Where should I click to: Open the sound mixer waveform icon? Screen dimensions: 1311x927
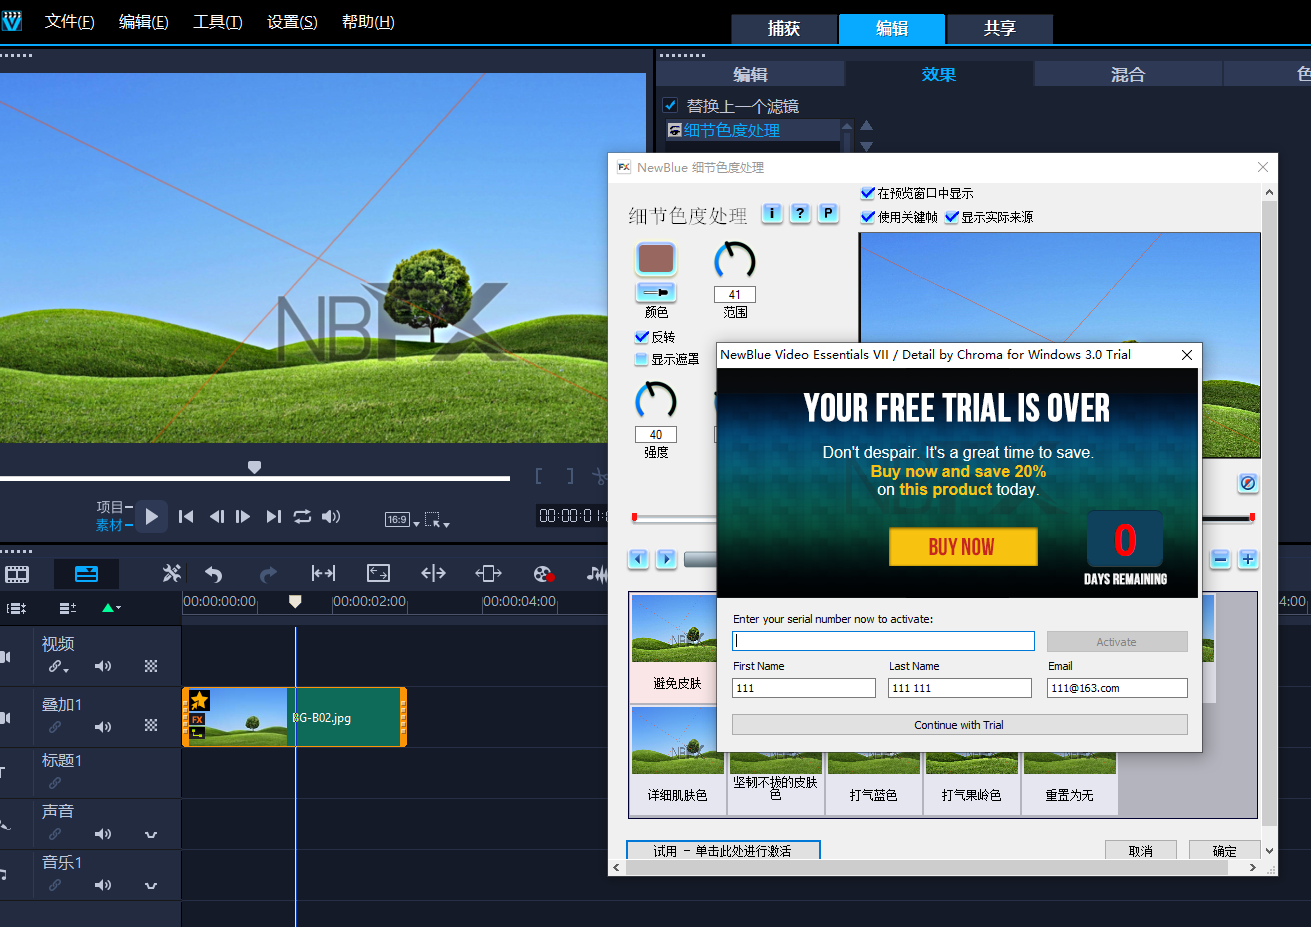pyautogui.click(x=596, y=573)
